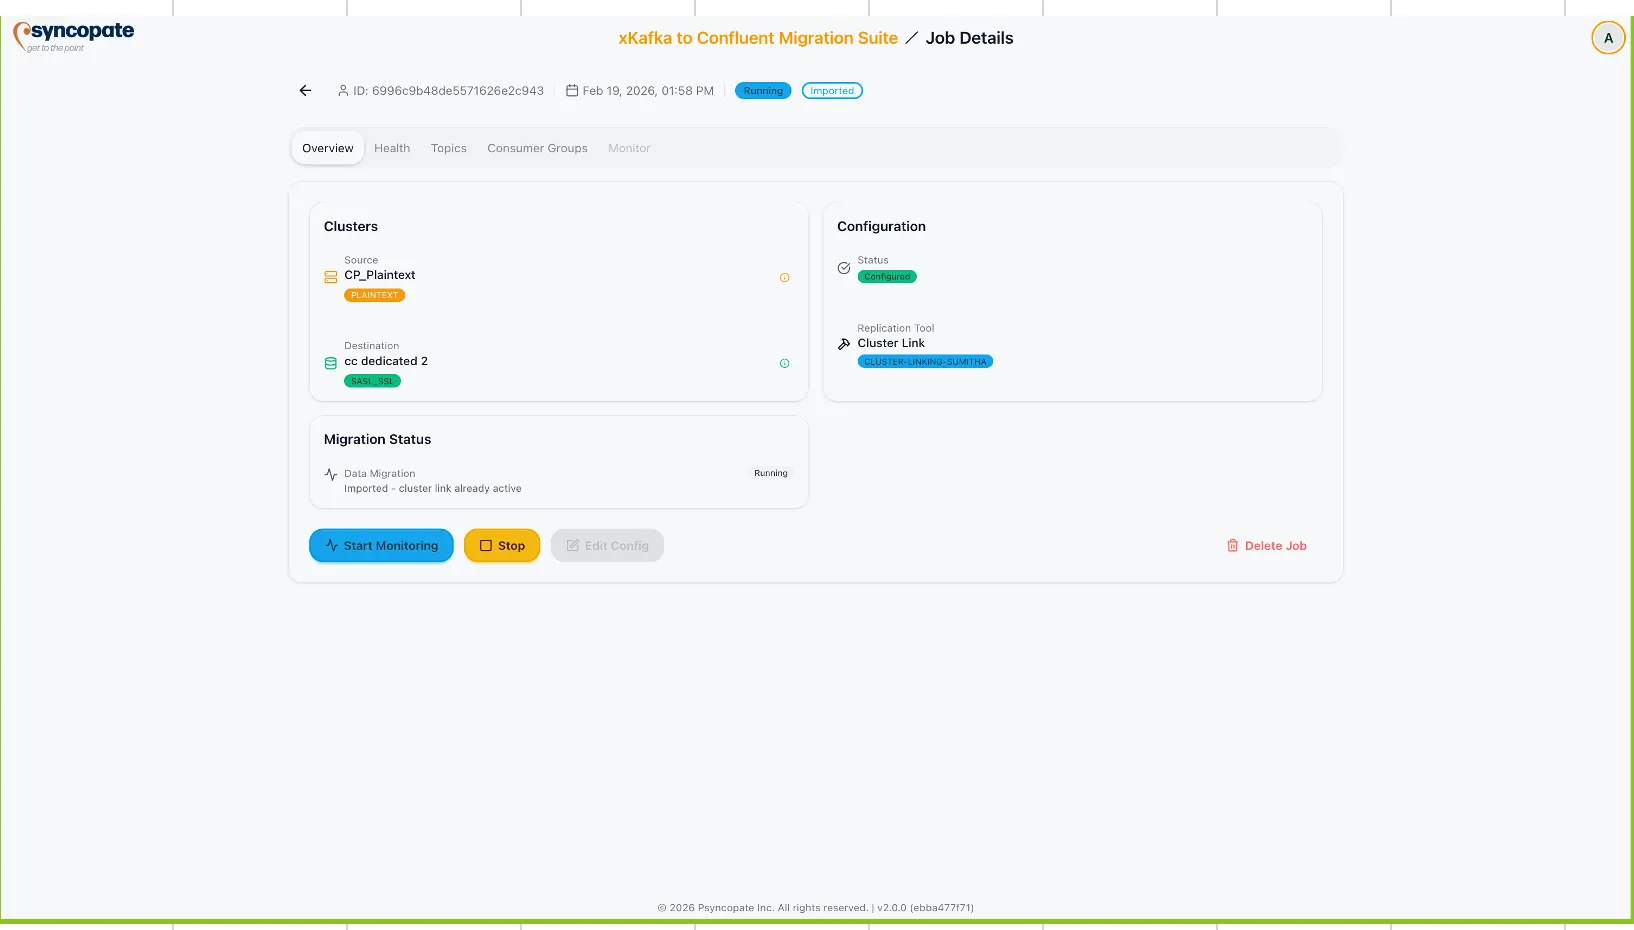Click the back arrow icon

point(305,91)
